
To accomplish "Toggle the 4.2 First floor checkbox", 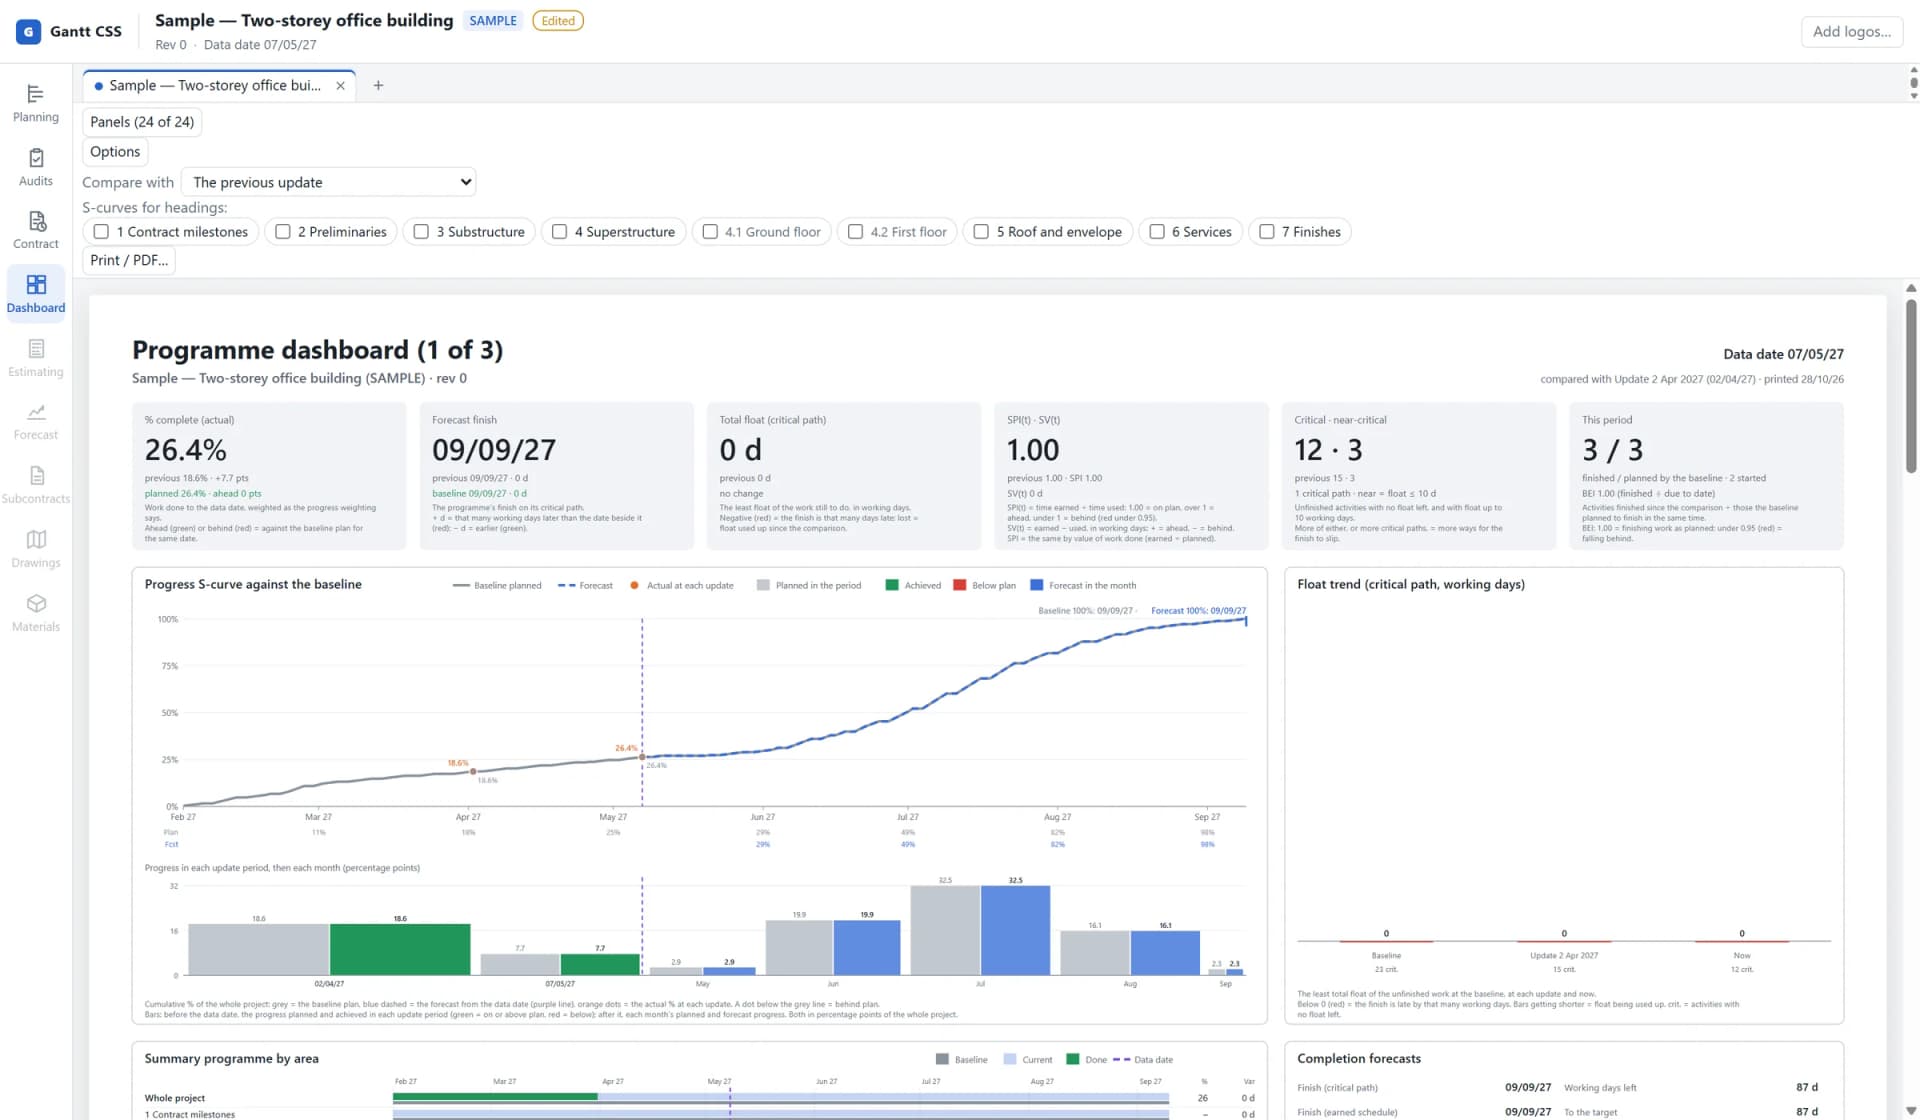I will click(x=855, y=232).
